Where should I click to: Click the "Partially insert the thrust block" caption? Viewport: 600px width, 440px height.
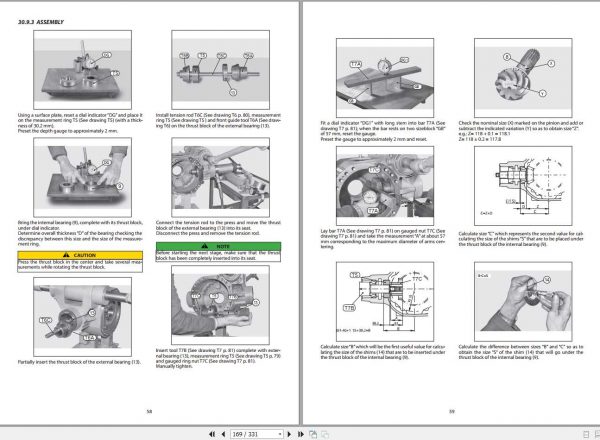click(79, 362)
